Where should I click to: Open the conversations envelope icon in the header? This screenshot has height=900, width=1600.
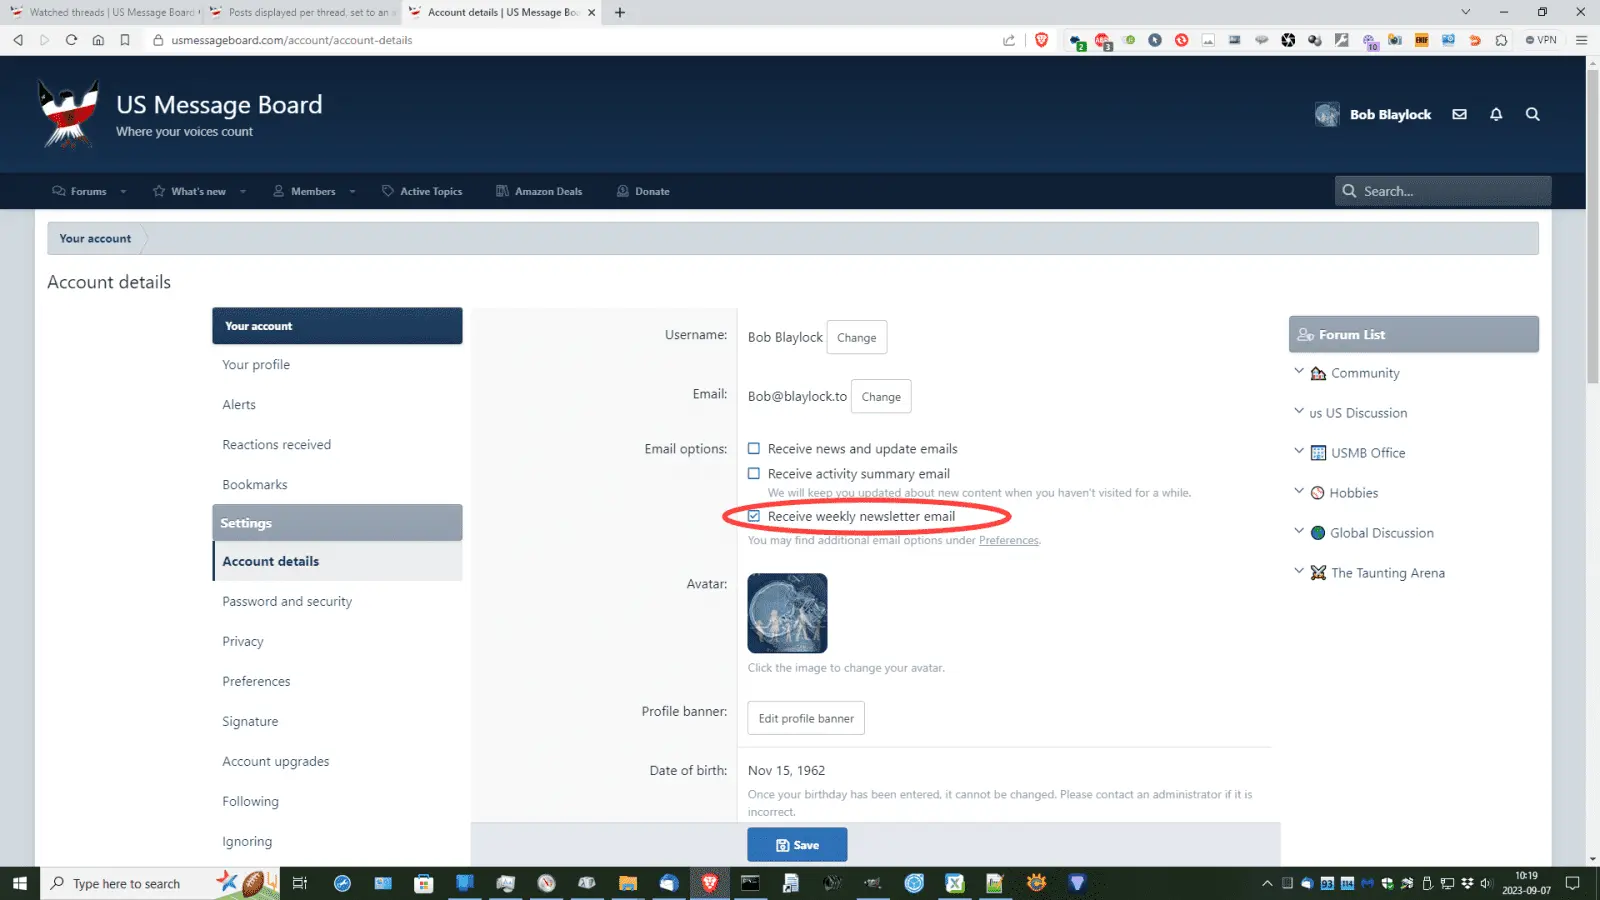pos(1460,114)
